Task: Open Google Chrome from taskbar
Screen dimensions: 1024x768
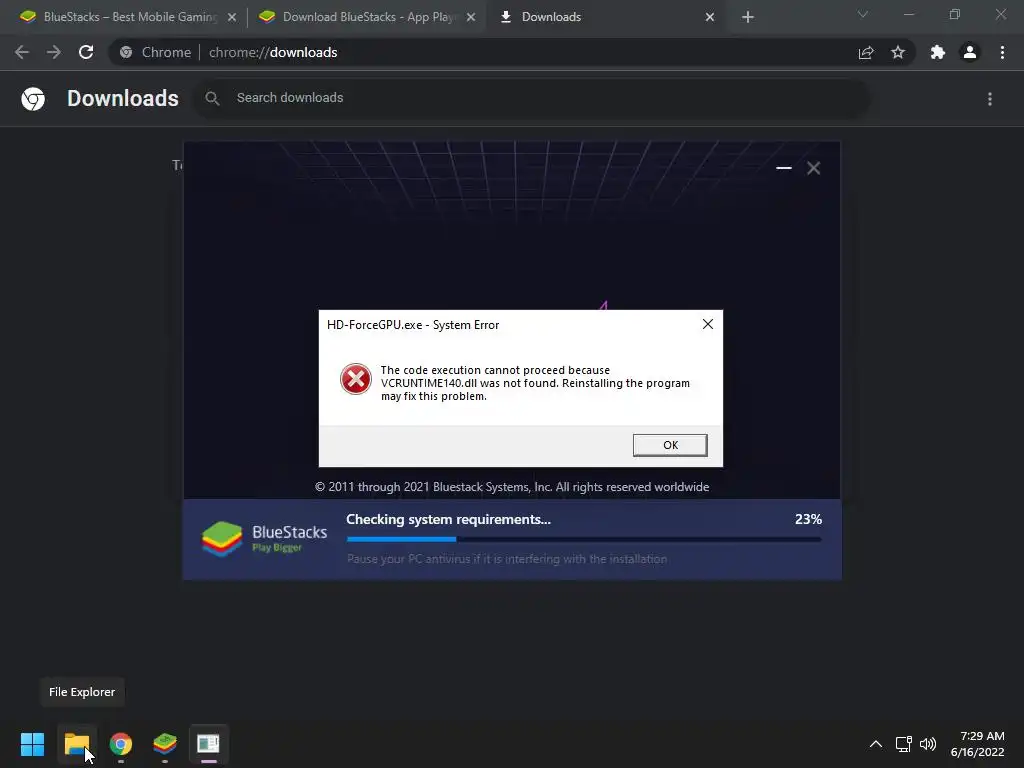Action: 121,744
